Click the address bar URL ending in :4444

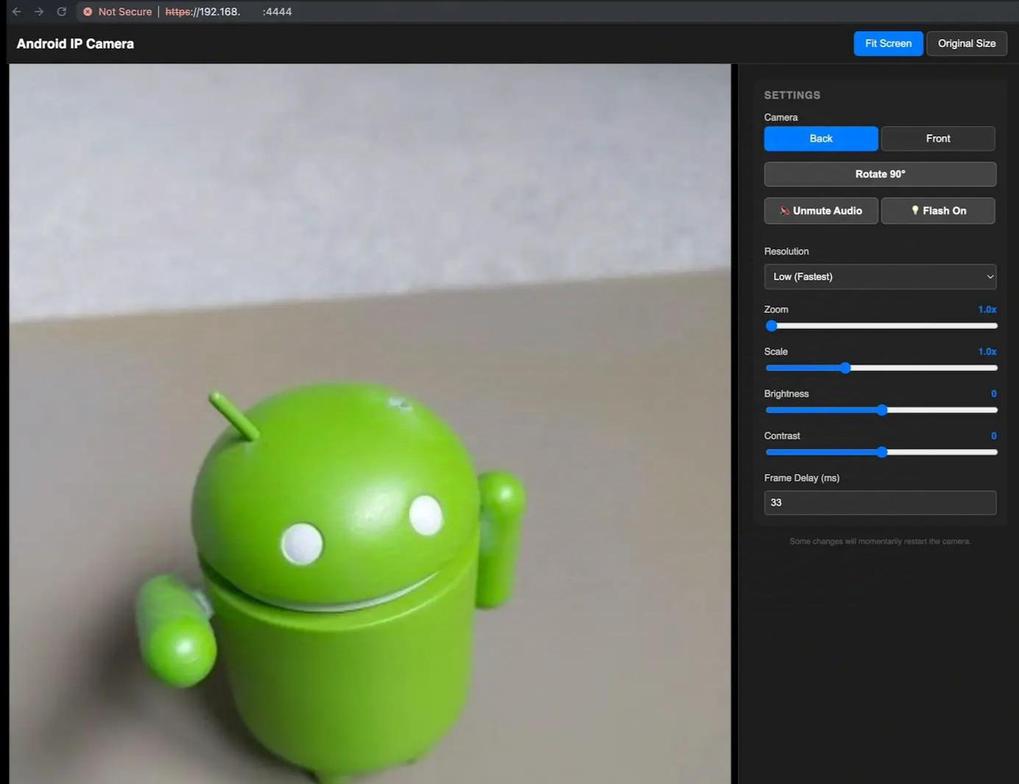tap(228, 12)
